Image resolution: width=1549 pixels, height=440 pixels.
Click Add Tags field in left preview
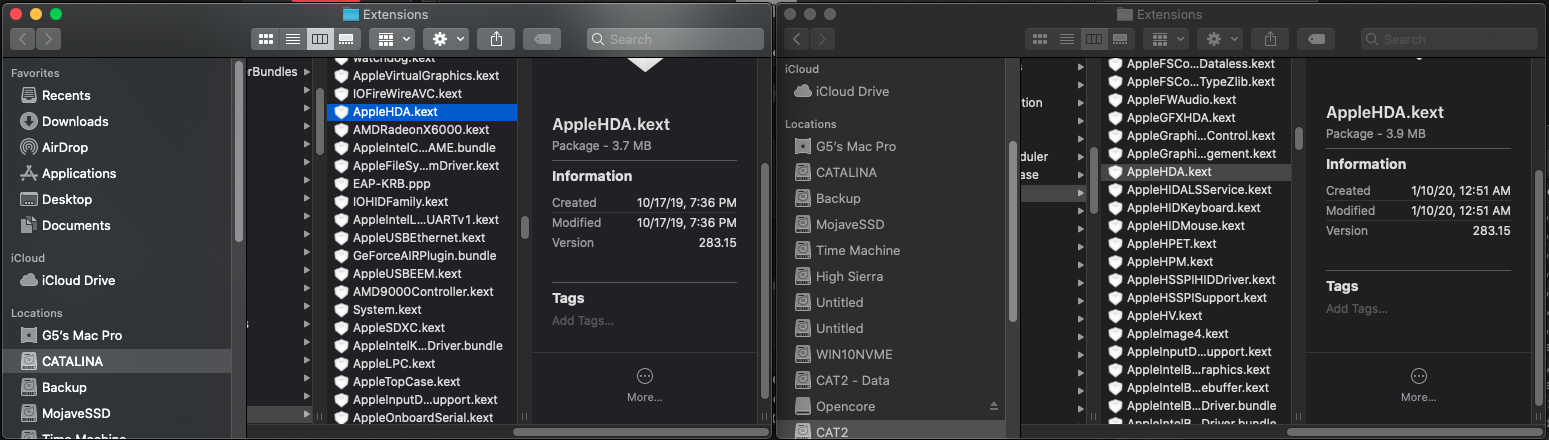click(x=582, y=321)
